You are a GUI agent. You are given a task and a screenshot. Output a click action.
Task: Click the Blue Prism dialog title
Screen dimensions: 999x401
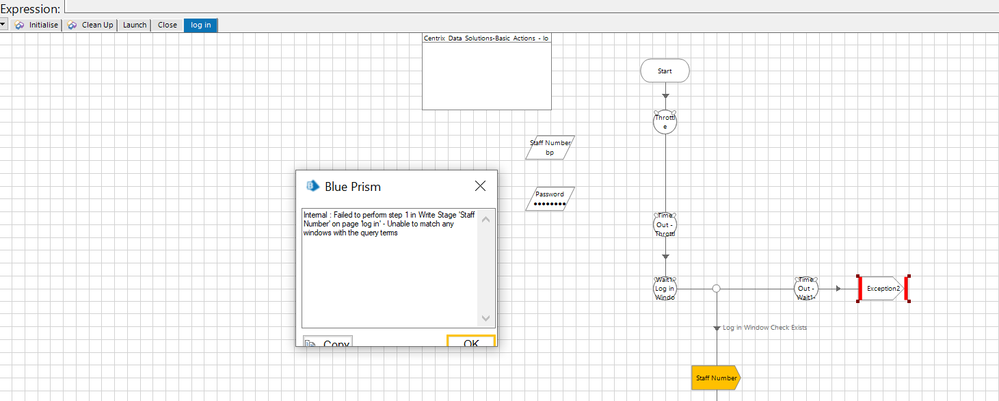[353, 186]
